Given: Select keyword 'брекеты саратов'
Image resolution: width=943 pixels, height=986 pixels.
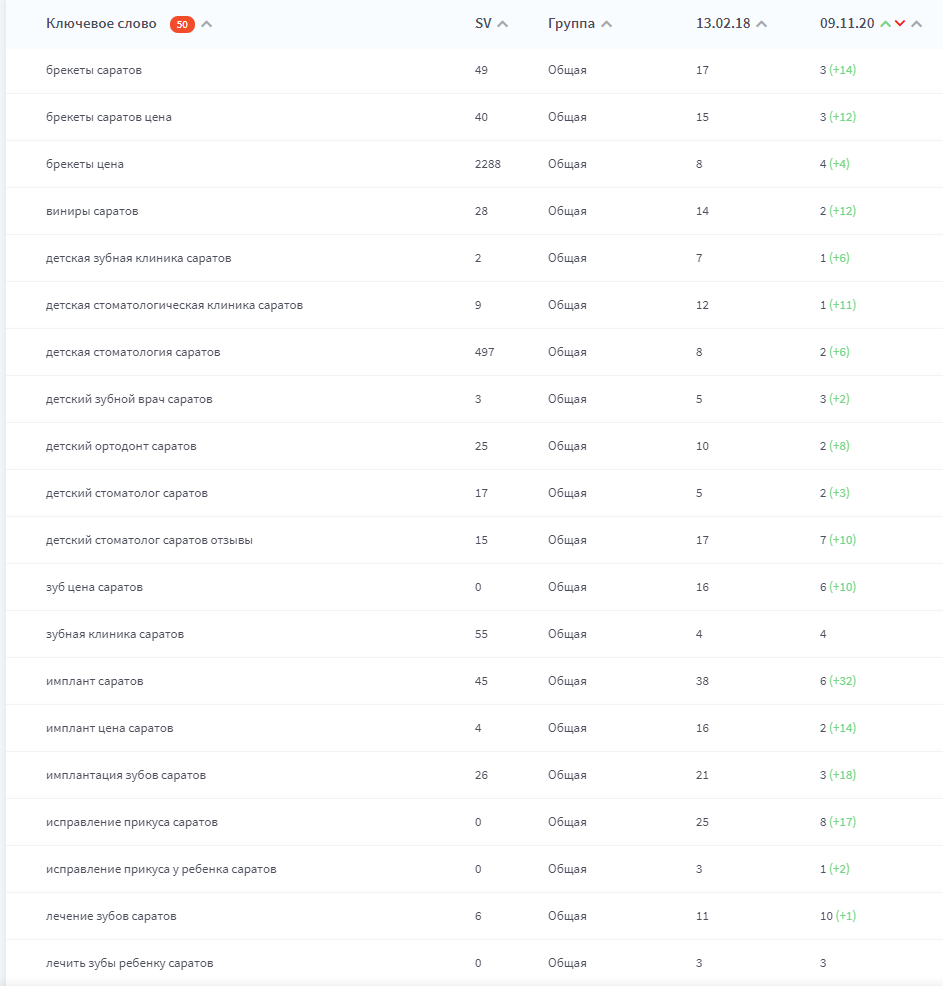Looking at the screenshot, I should pos(94,70).
